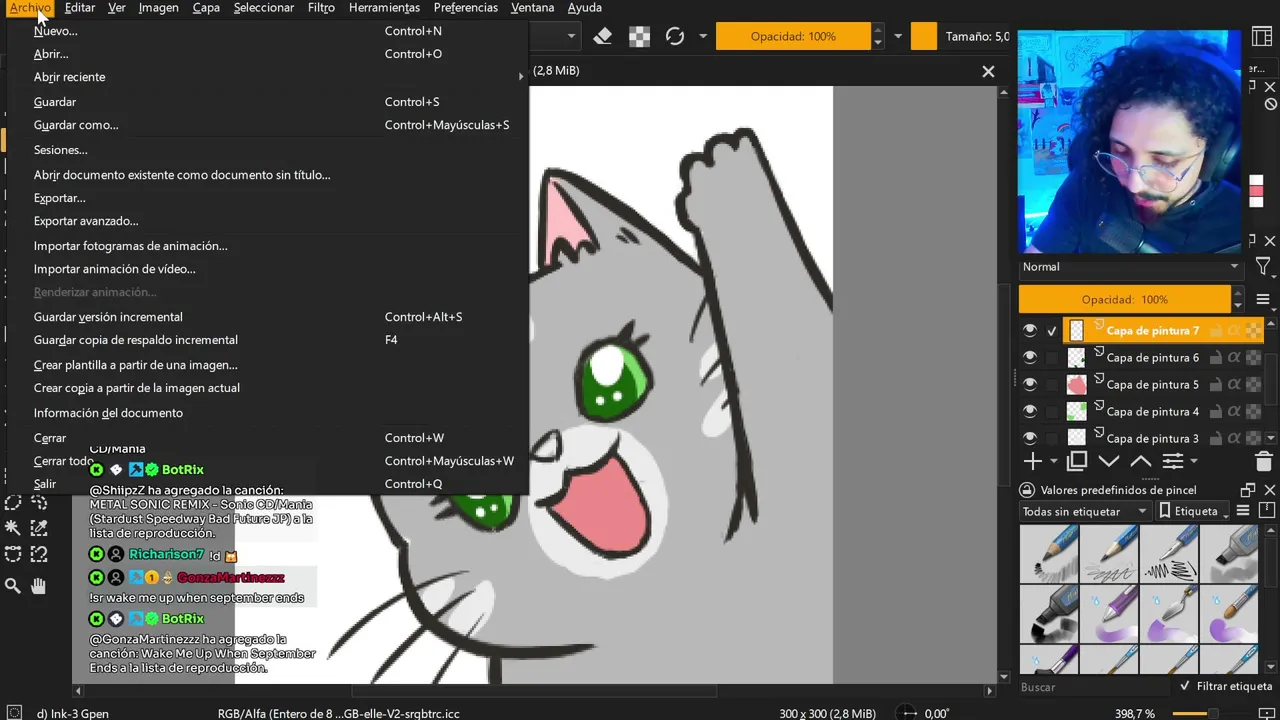Duplicate the current layer

(1077, 461)
